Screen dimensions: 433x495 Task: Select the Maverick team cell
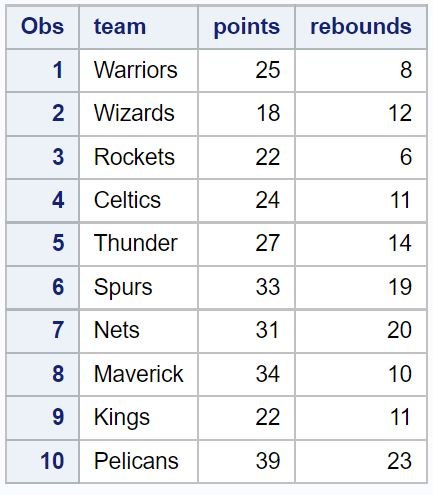[x=138, y=374]
